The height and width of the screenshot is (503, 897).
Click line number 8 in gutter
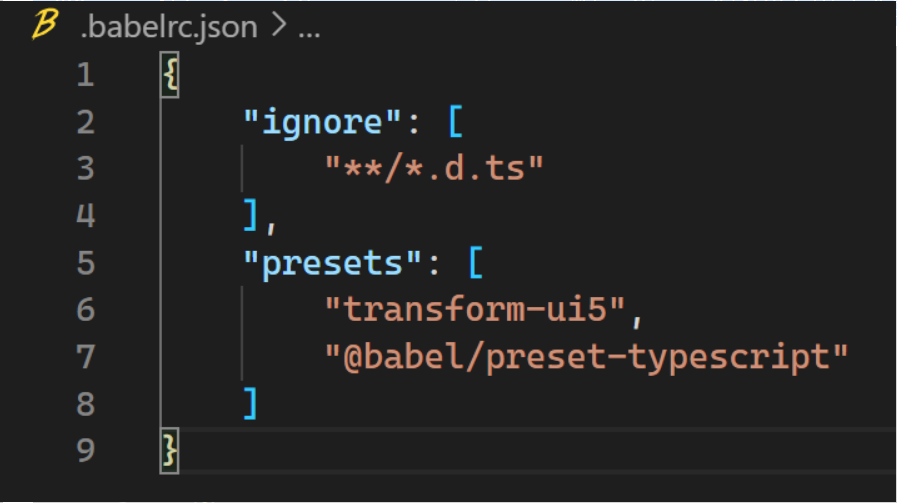pos(84,403)
